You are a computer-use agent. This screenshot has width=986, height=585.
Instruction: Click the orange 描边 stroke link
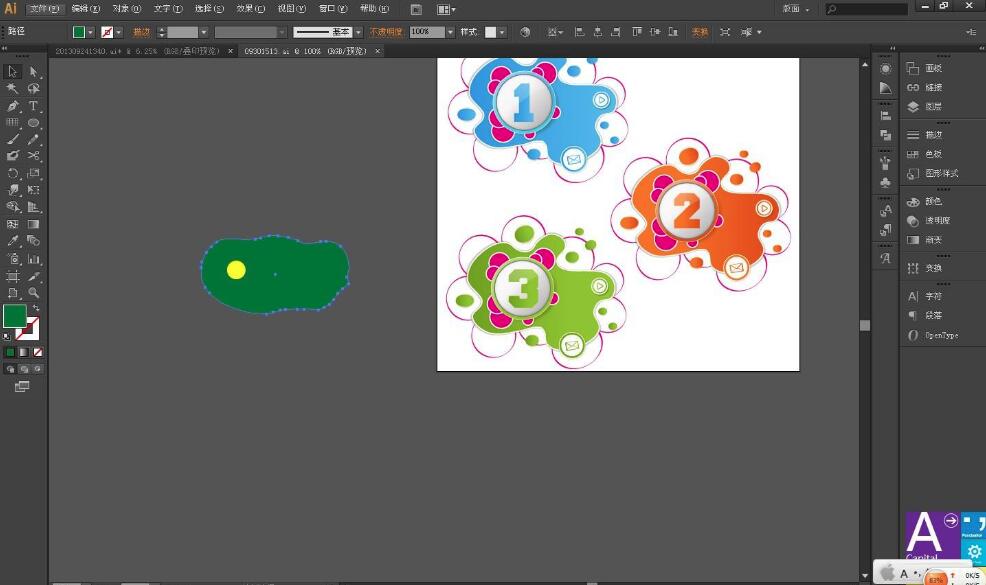click(x=141, y=32)
